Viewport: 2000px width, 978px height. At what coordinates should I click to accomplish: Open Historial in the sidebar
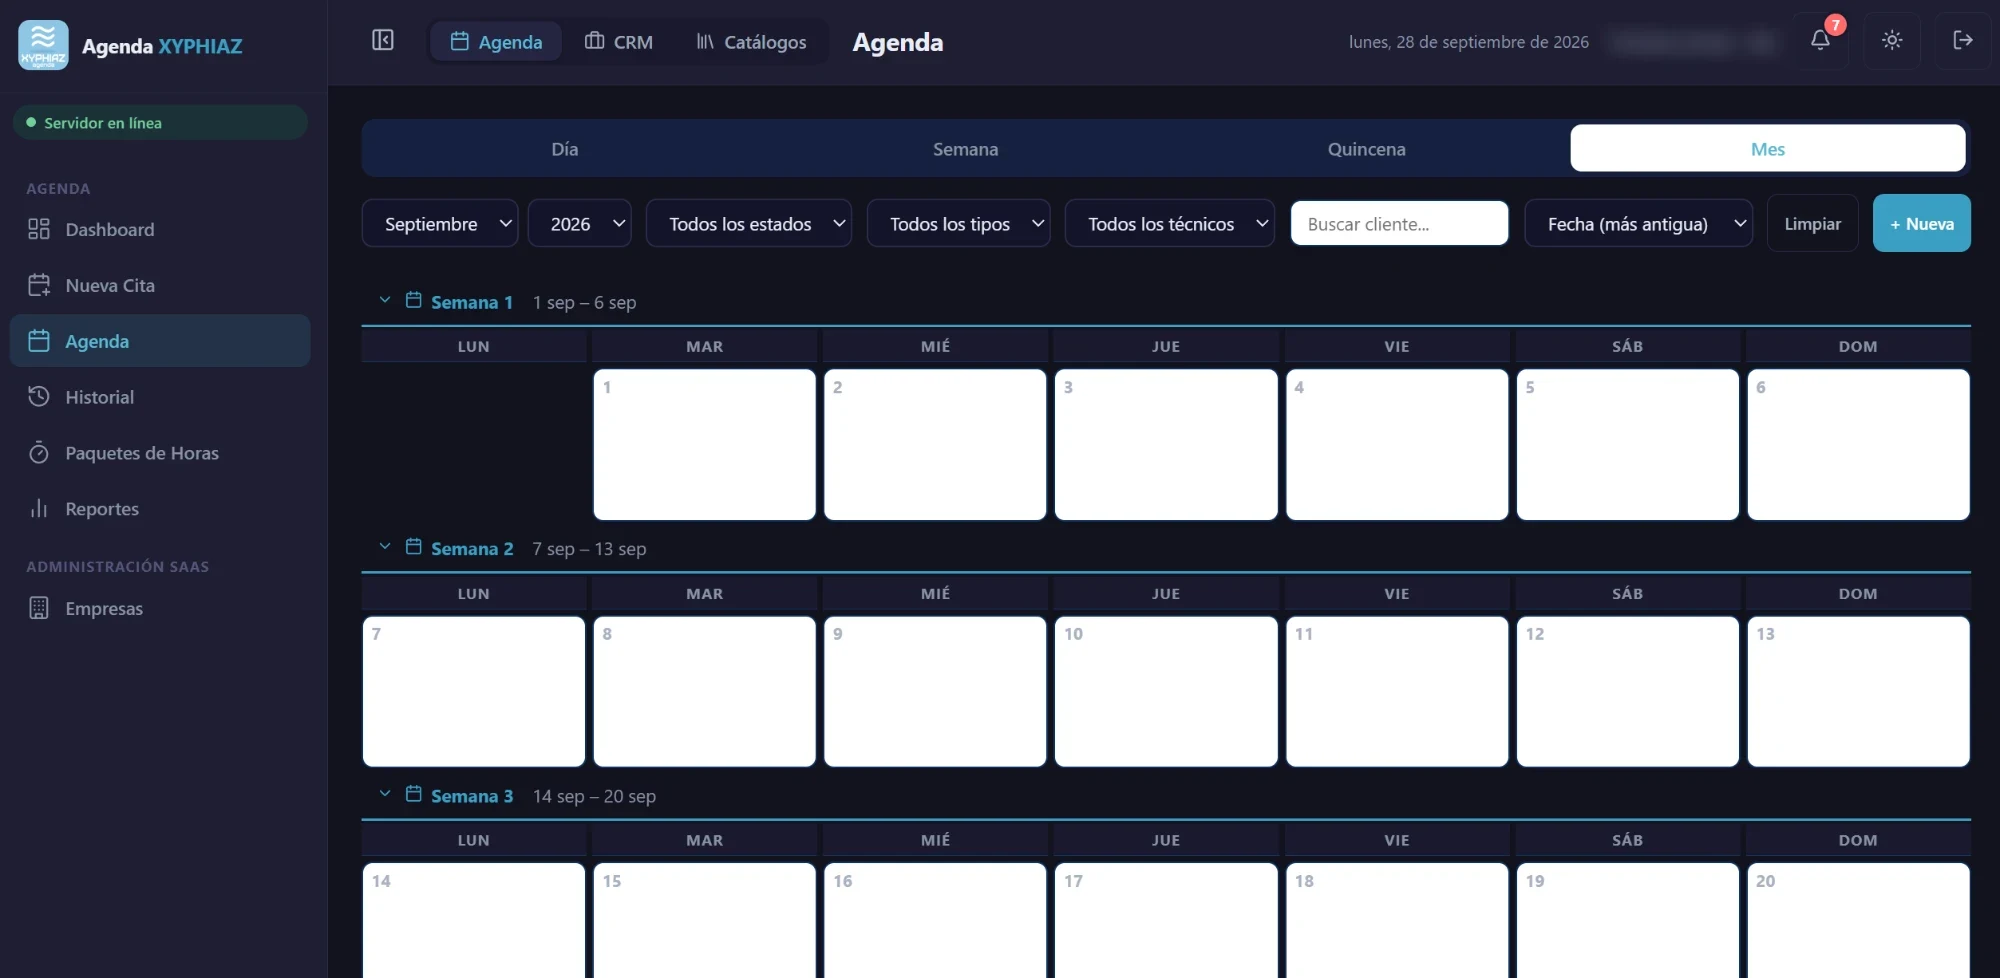(160, 397)
